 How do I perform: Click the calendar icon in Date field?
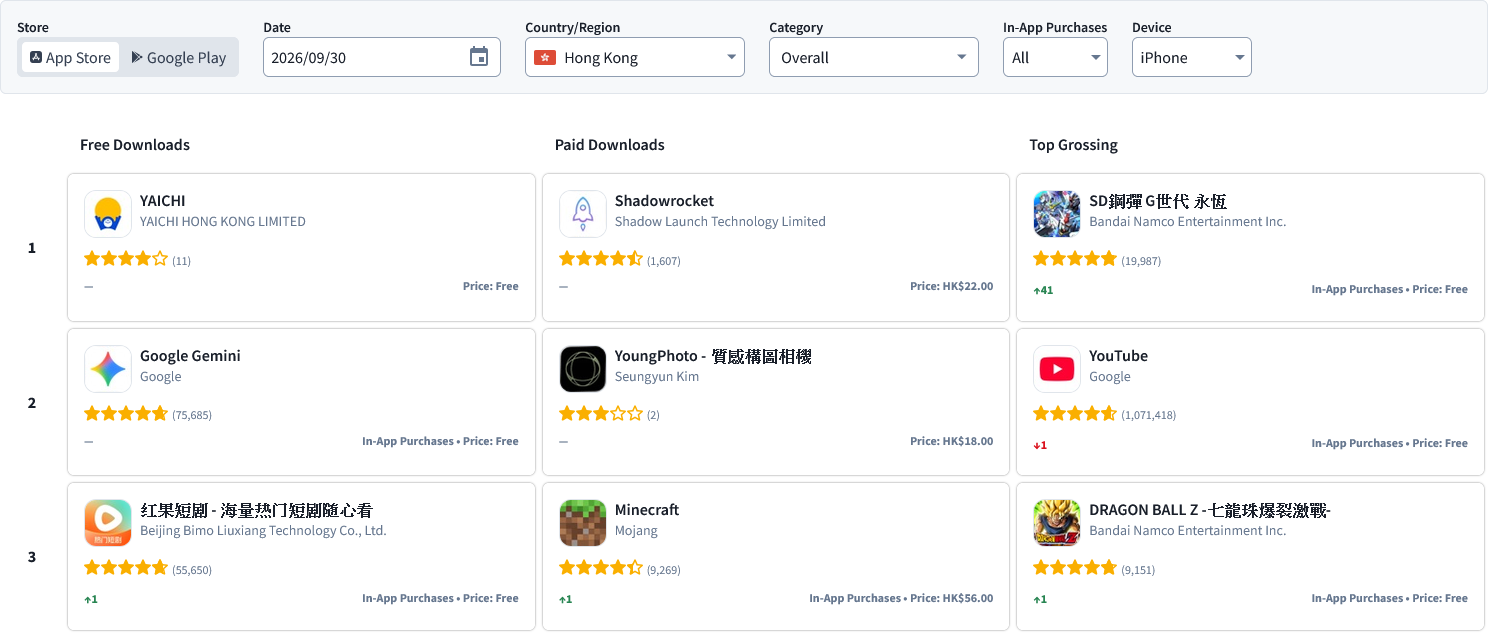coord(479,57)
